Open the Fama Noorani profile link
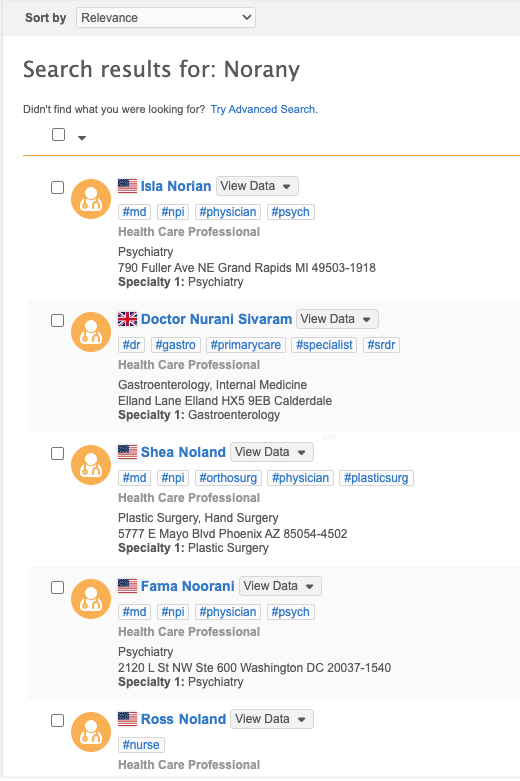Viewport: 520px width, 781px height. [x=187, y=586]
